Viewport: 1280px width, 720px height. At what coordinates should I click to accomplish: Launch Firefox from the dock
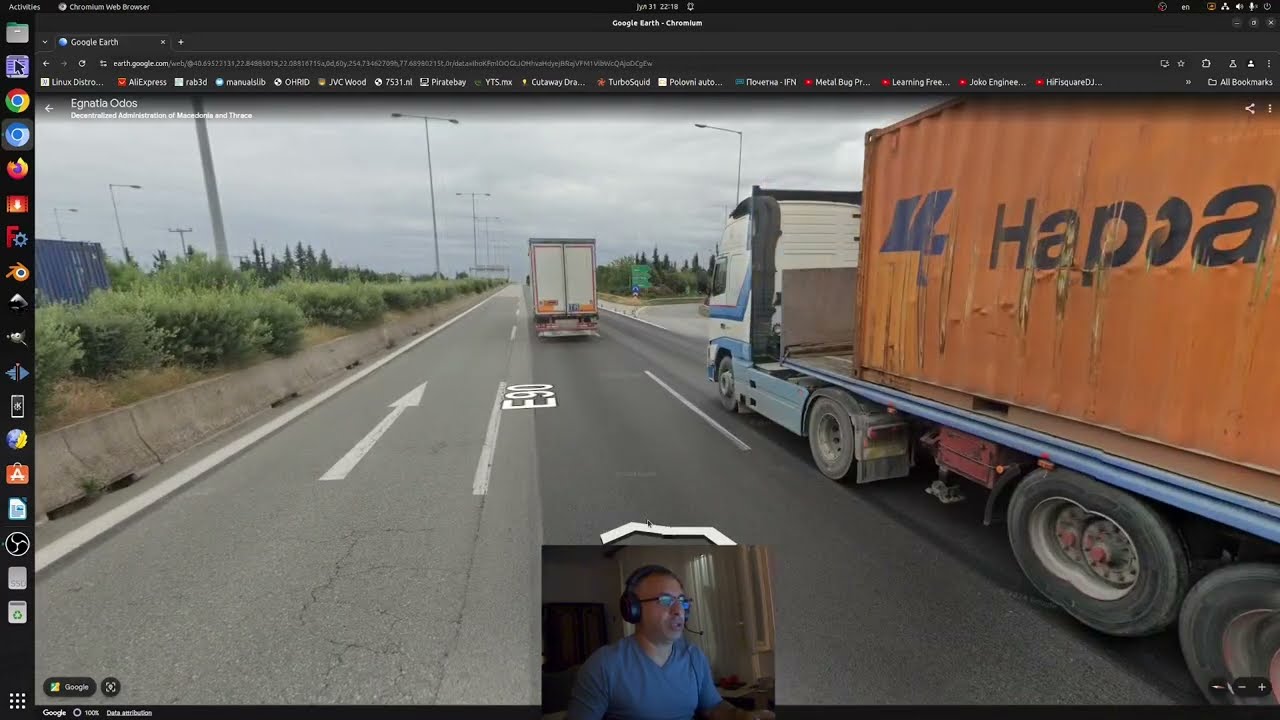[x=17, y=168]
